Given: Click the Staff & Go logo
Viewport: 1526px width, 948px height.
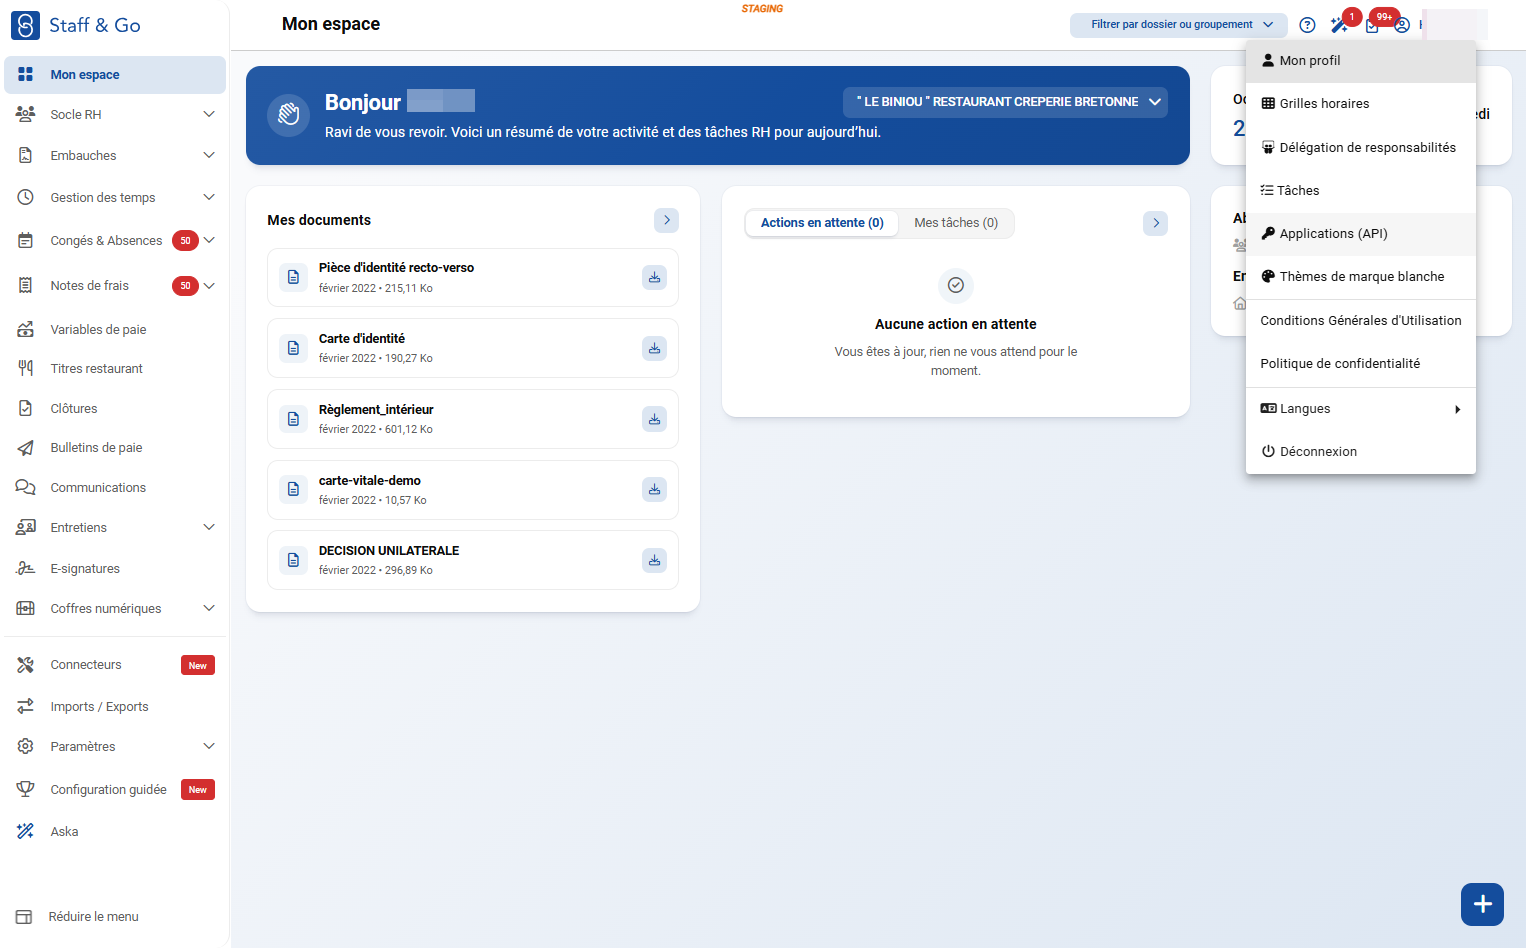Looking at the screenshot, I should [x=76, y=25].
